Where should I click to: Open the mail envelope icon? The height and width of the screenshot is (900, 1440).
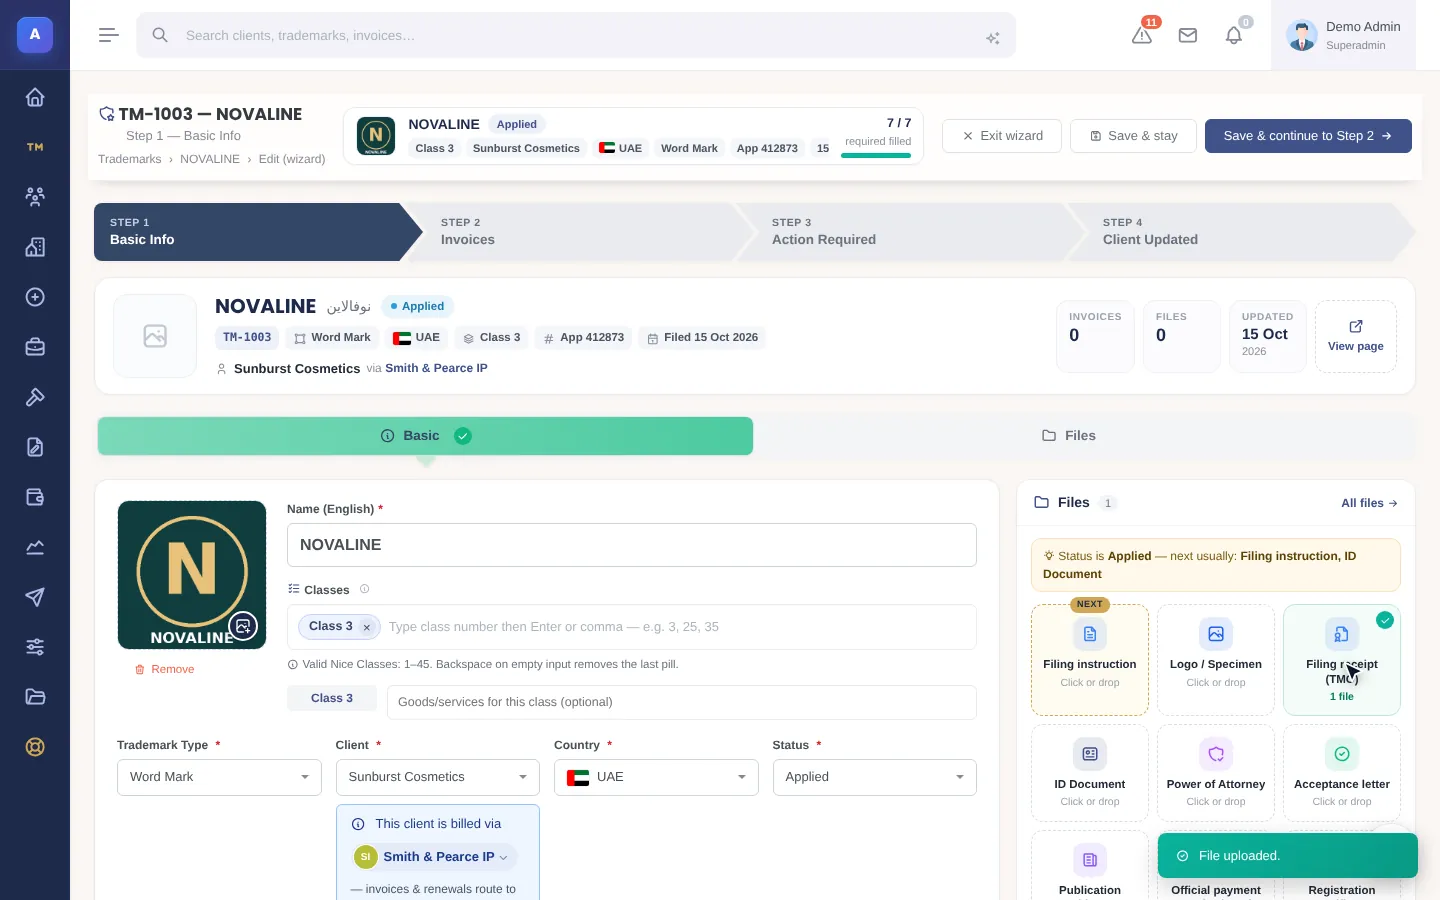click(1188, 35)
